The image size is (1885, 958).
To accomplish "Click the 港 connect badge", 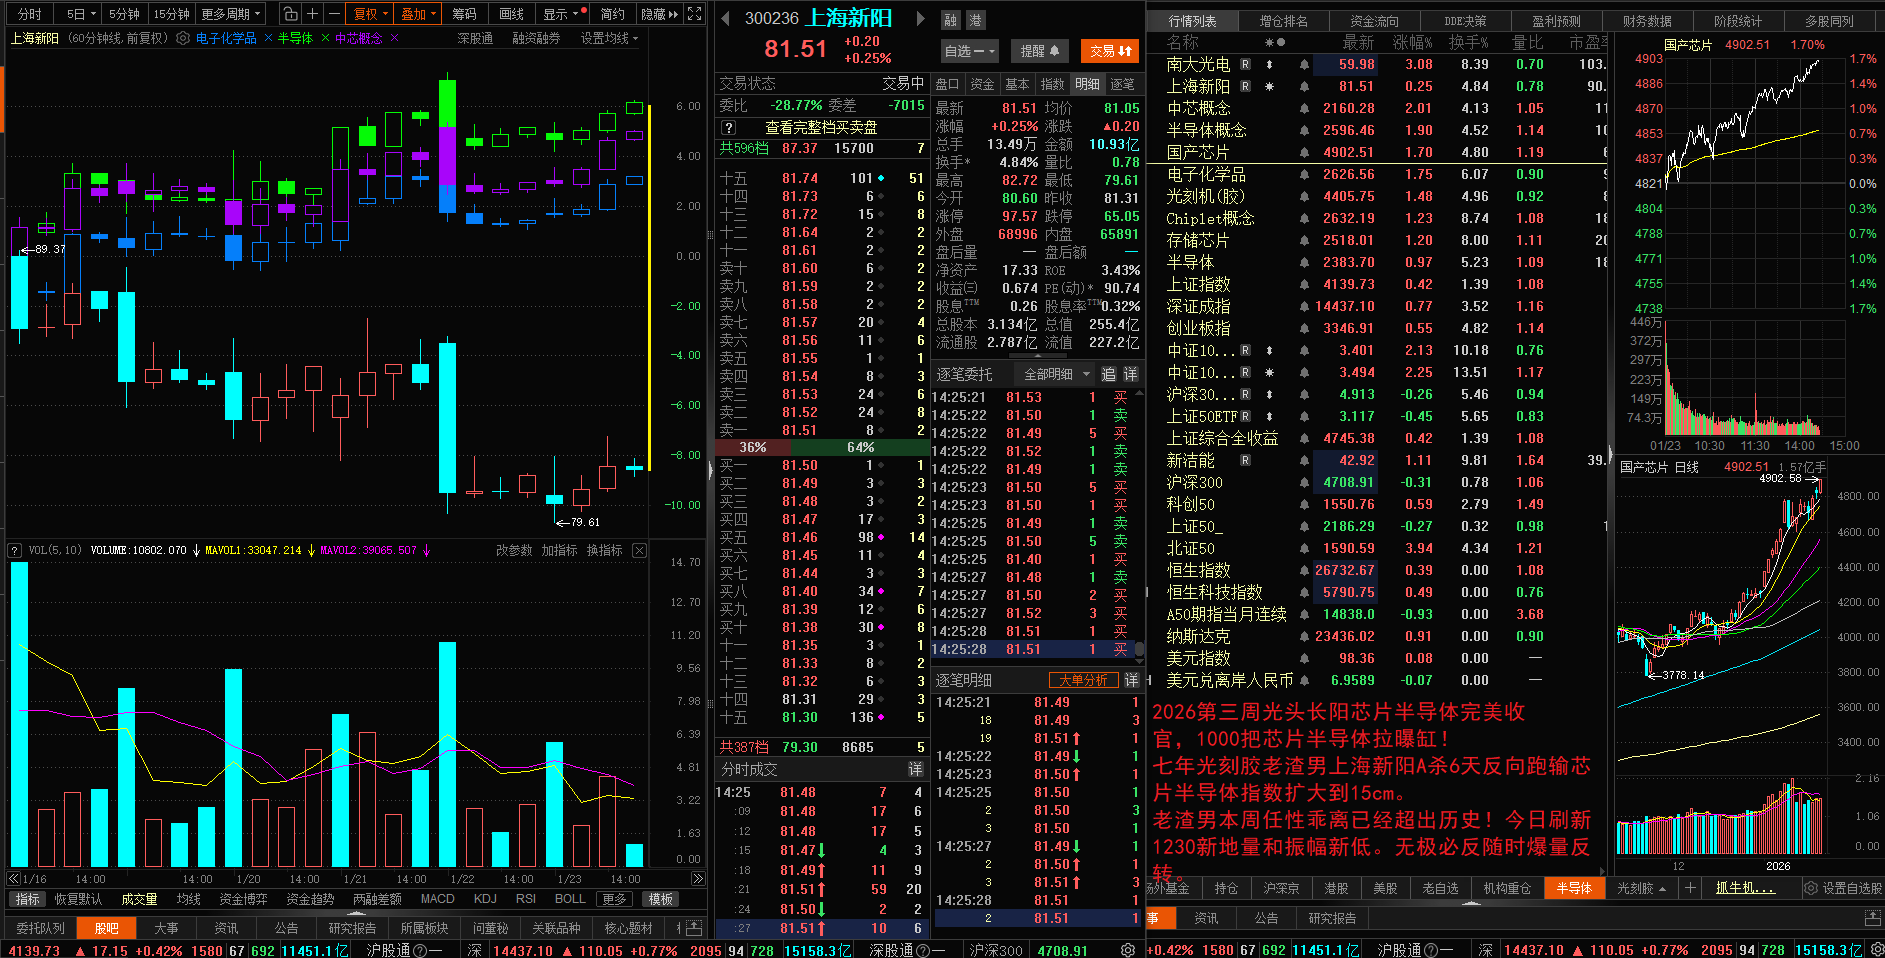I will (x=976, y=20).
